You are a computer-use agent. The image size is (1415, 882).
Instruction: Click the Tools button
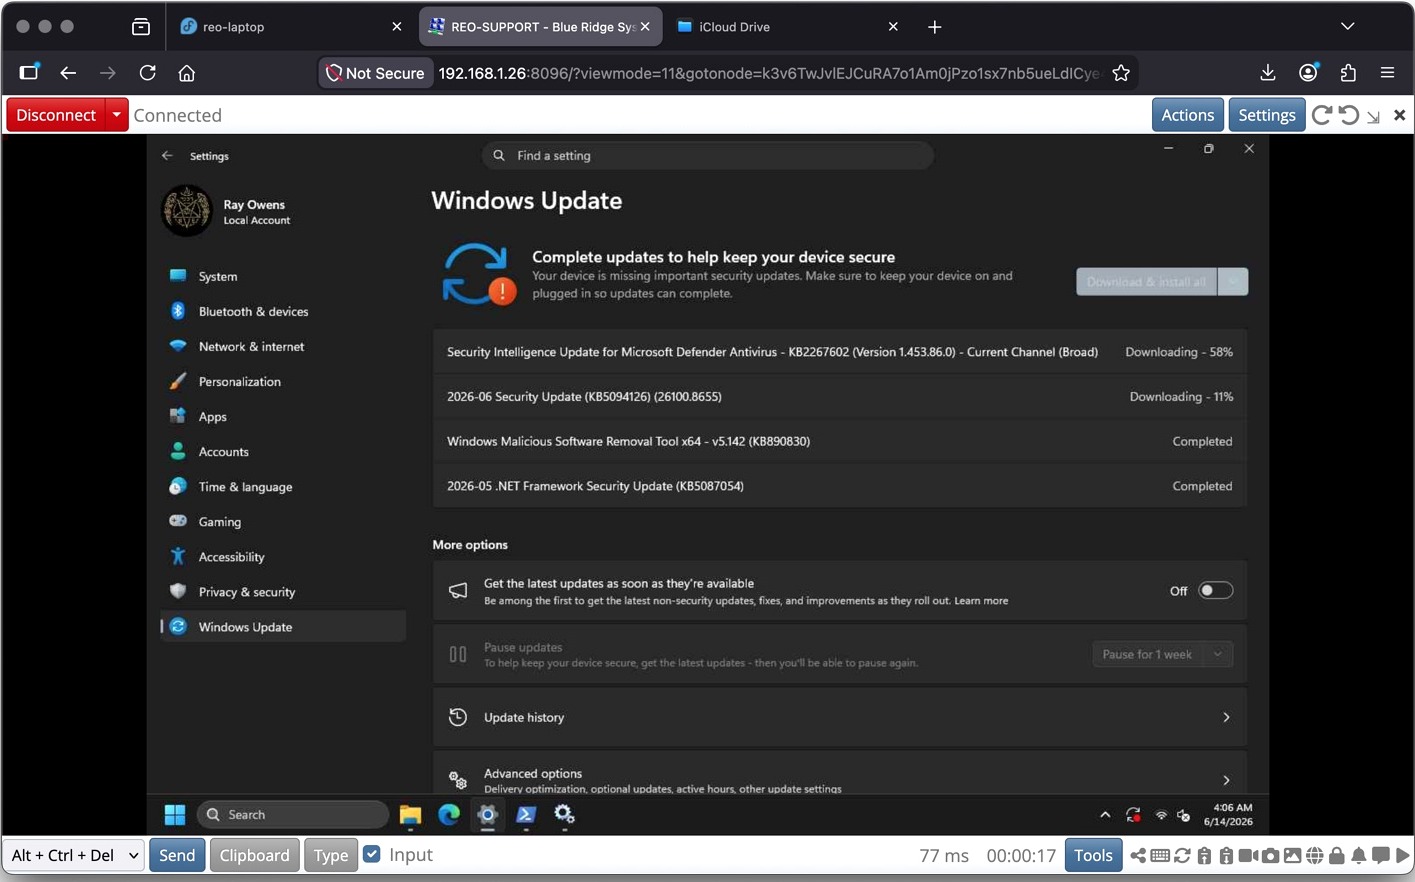[1093, 855]
